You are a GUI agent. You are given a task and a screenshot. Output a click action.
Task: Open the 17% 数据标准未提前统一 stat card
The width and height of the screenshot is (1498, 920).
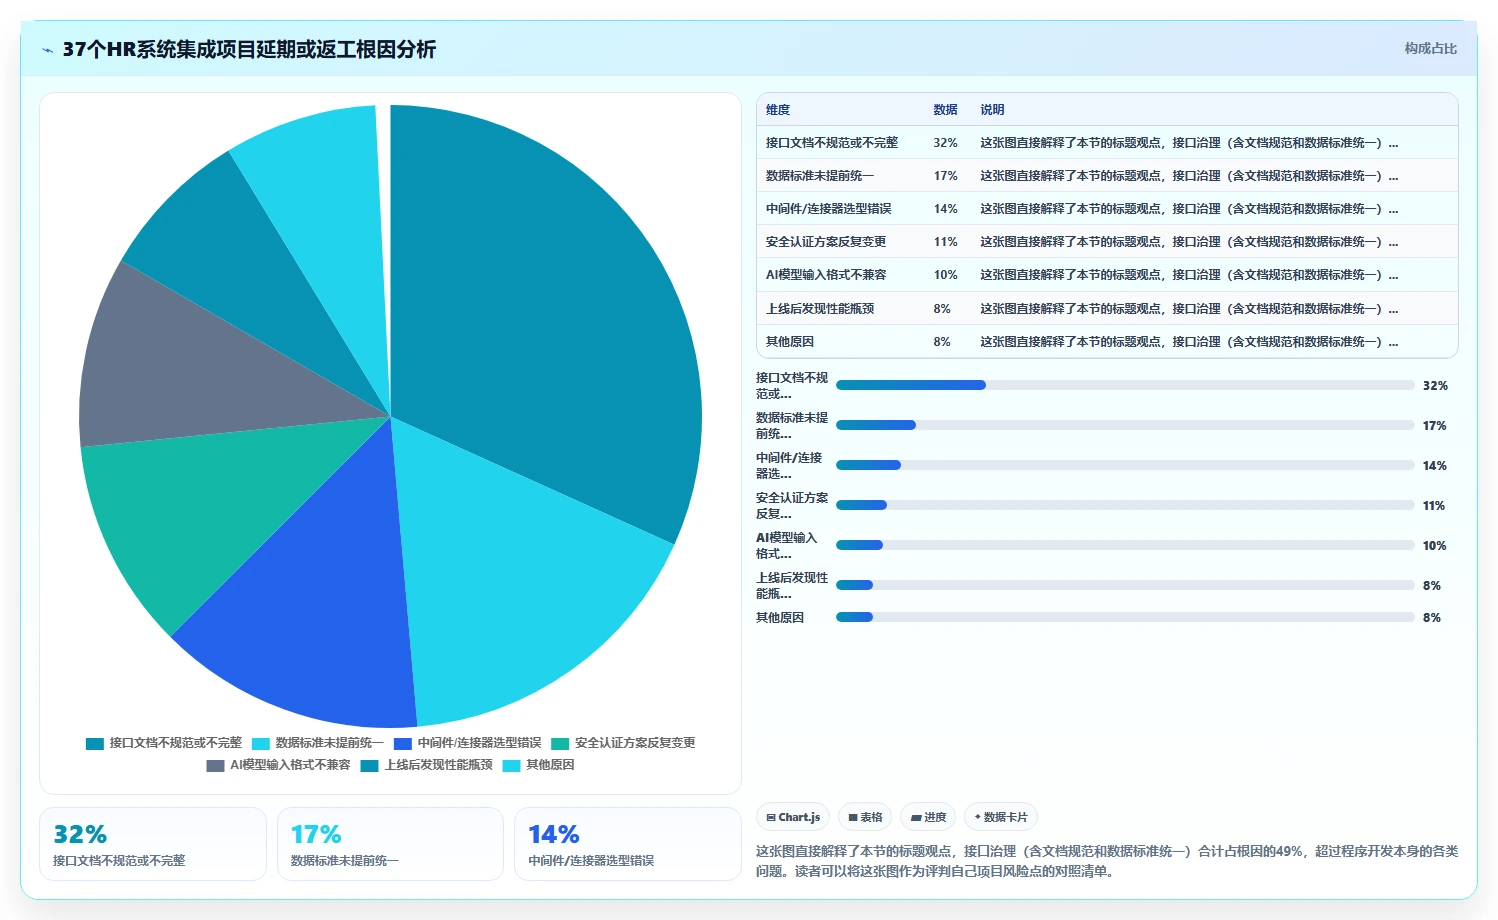pyautogui.click(x=390, y=844)
